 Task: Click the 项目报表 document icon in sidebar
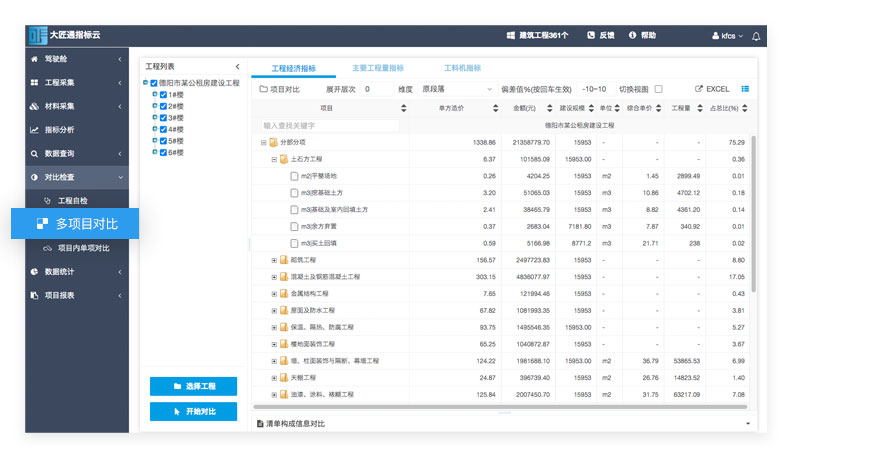coord(34,295)
